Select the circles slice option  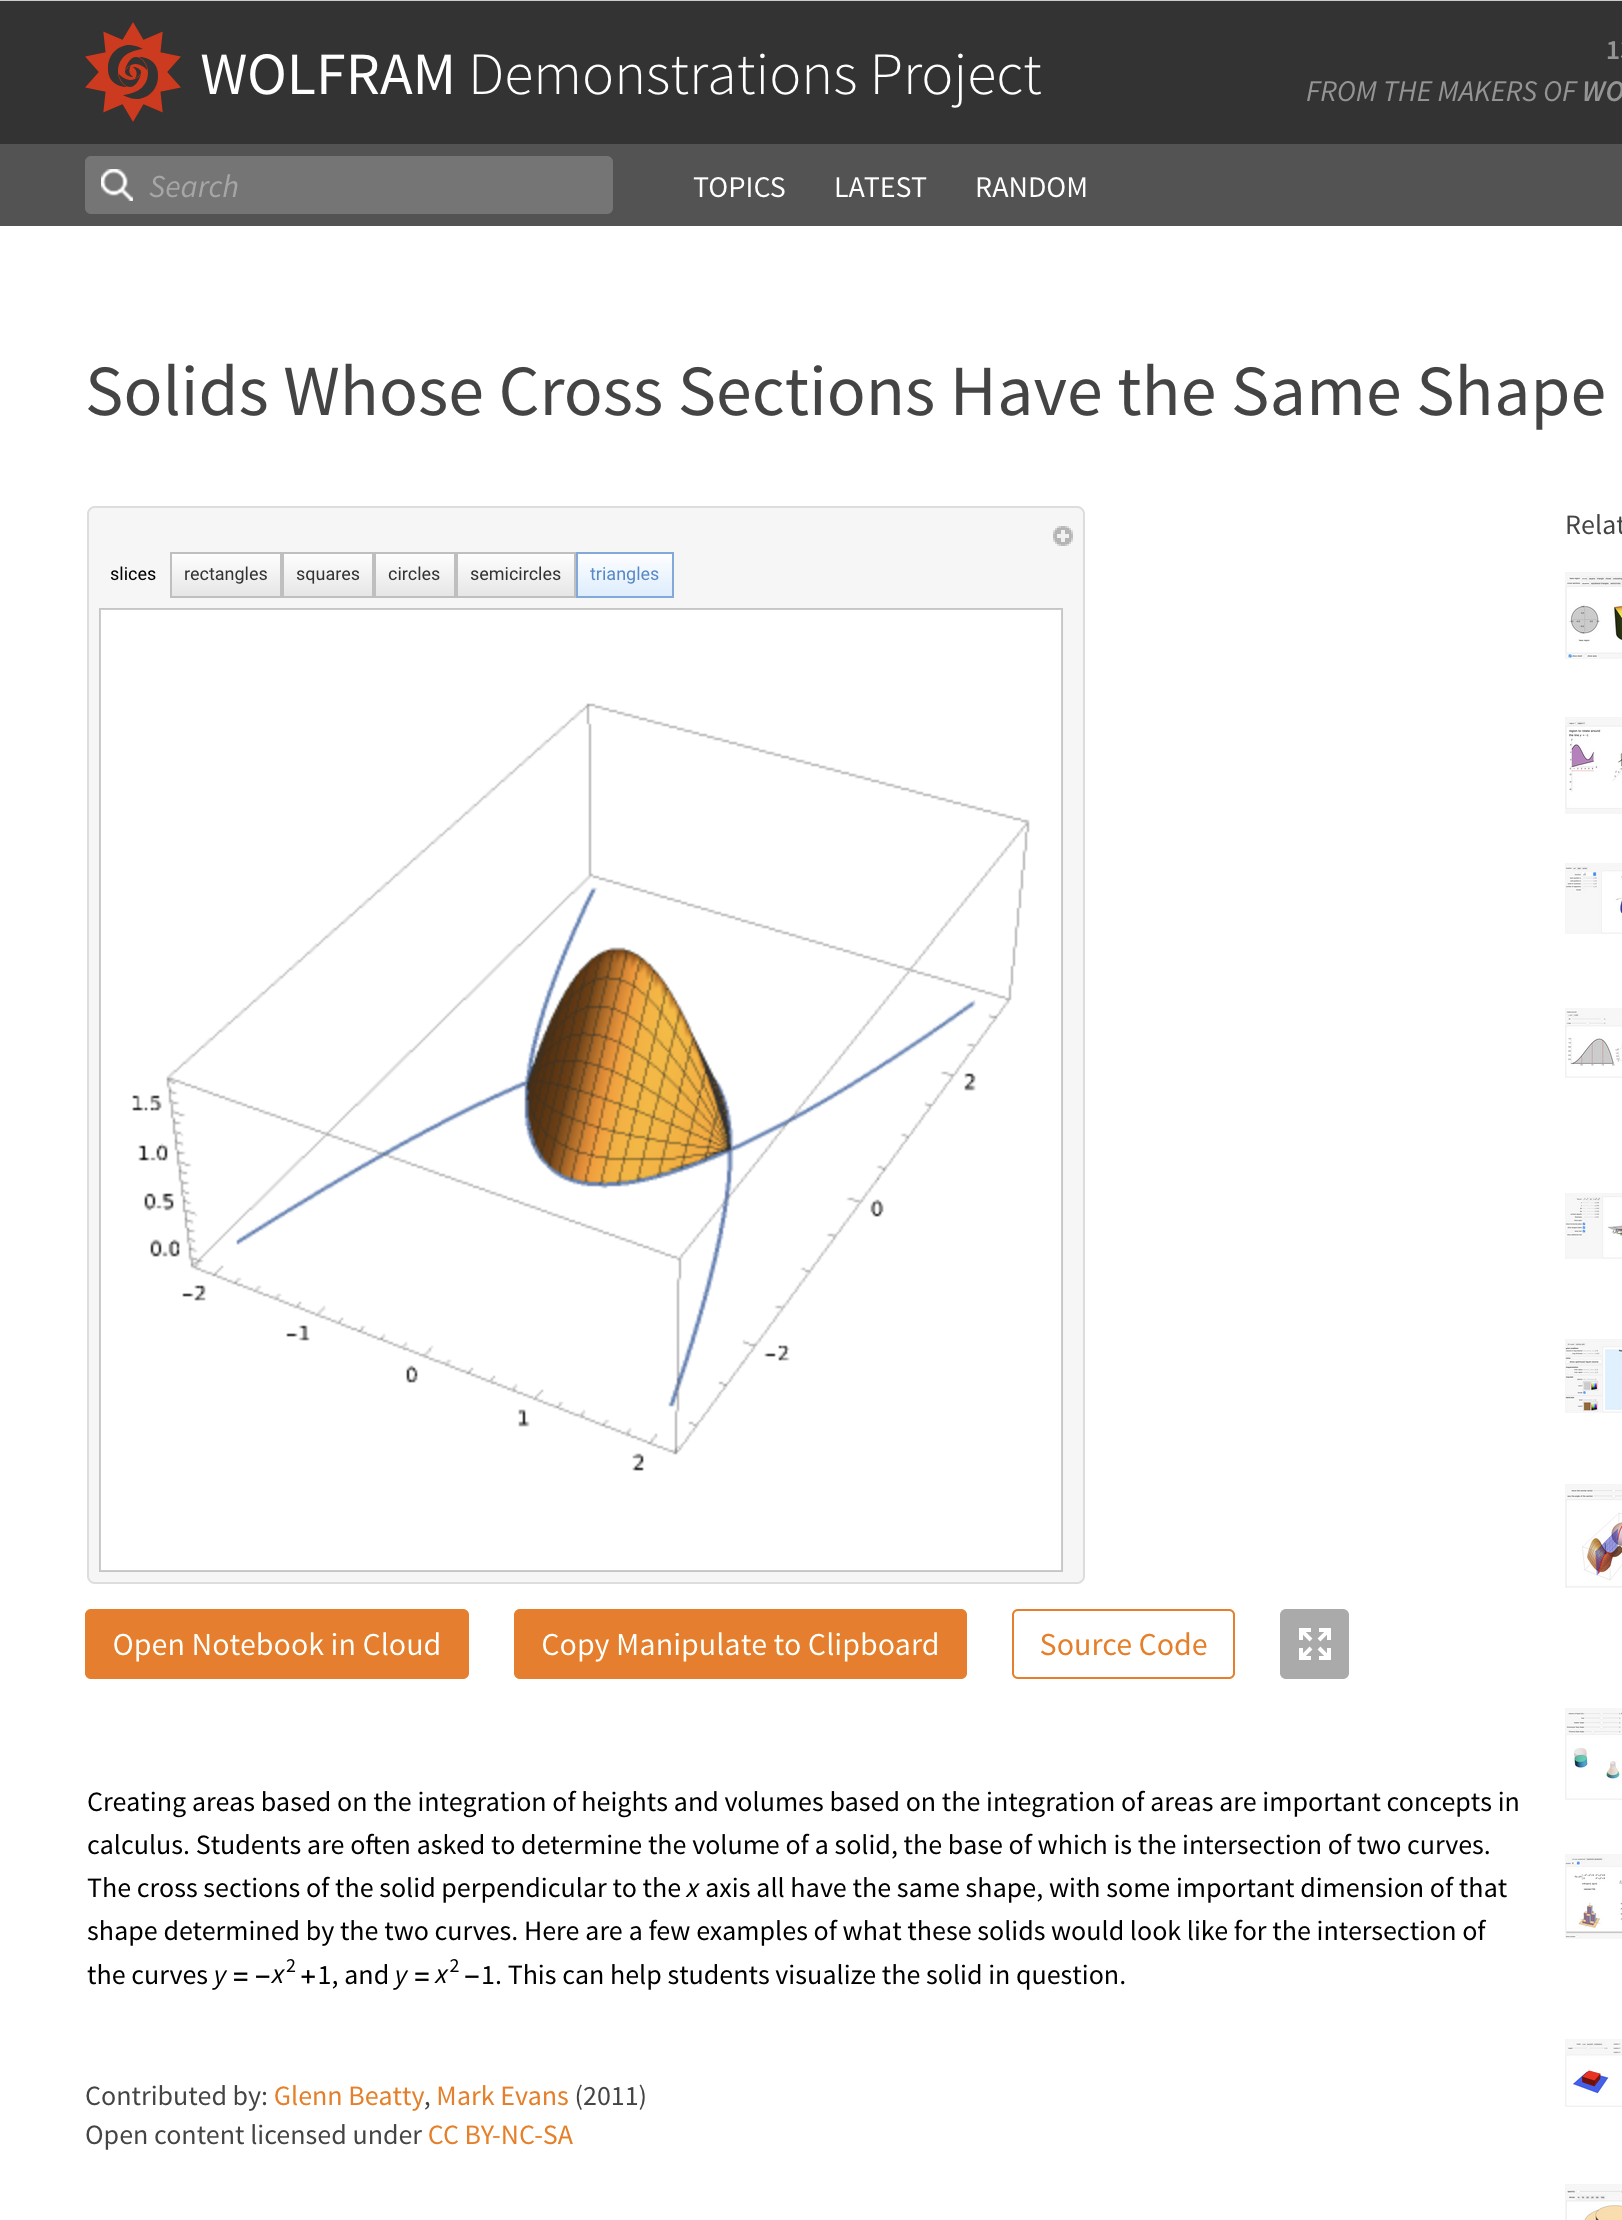click(x=414, y=574)
